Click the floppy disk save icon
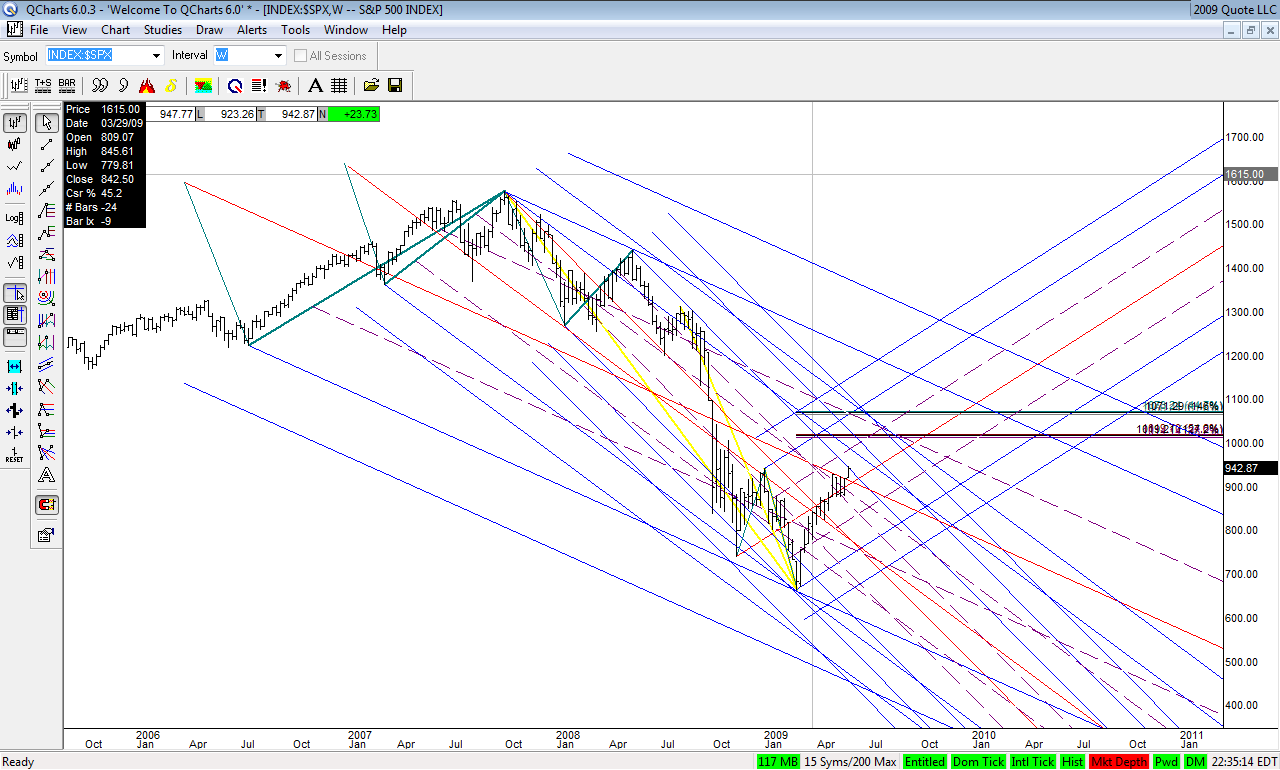The image size is (1280, 770). pos(395,85)
